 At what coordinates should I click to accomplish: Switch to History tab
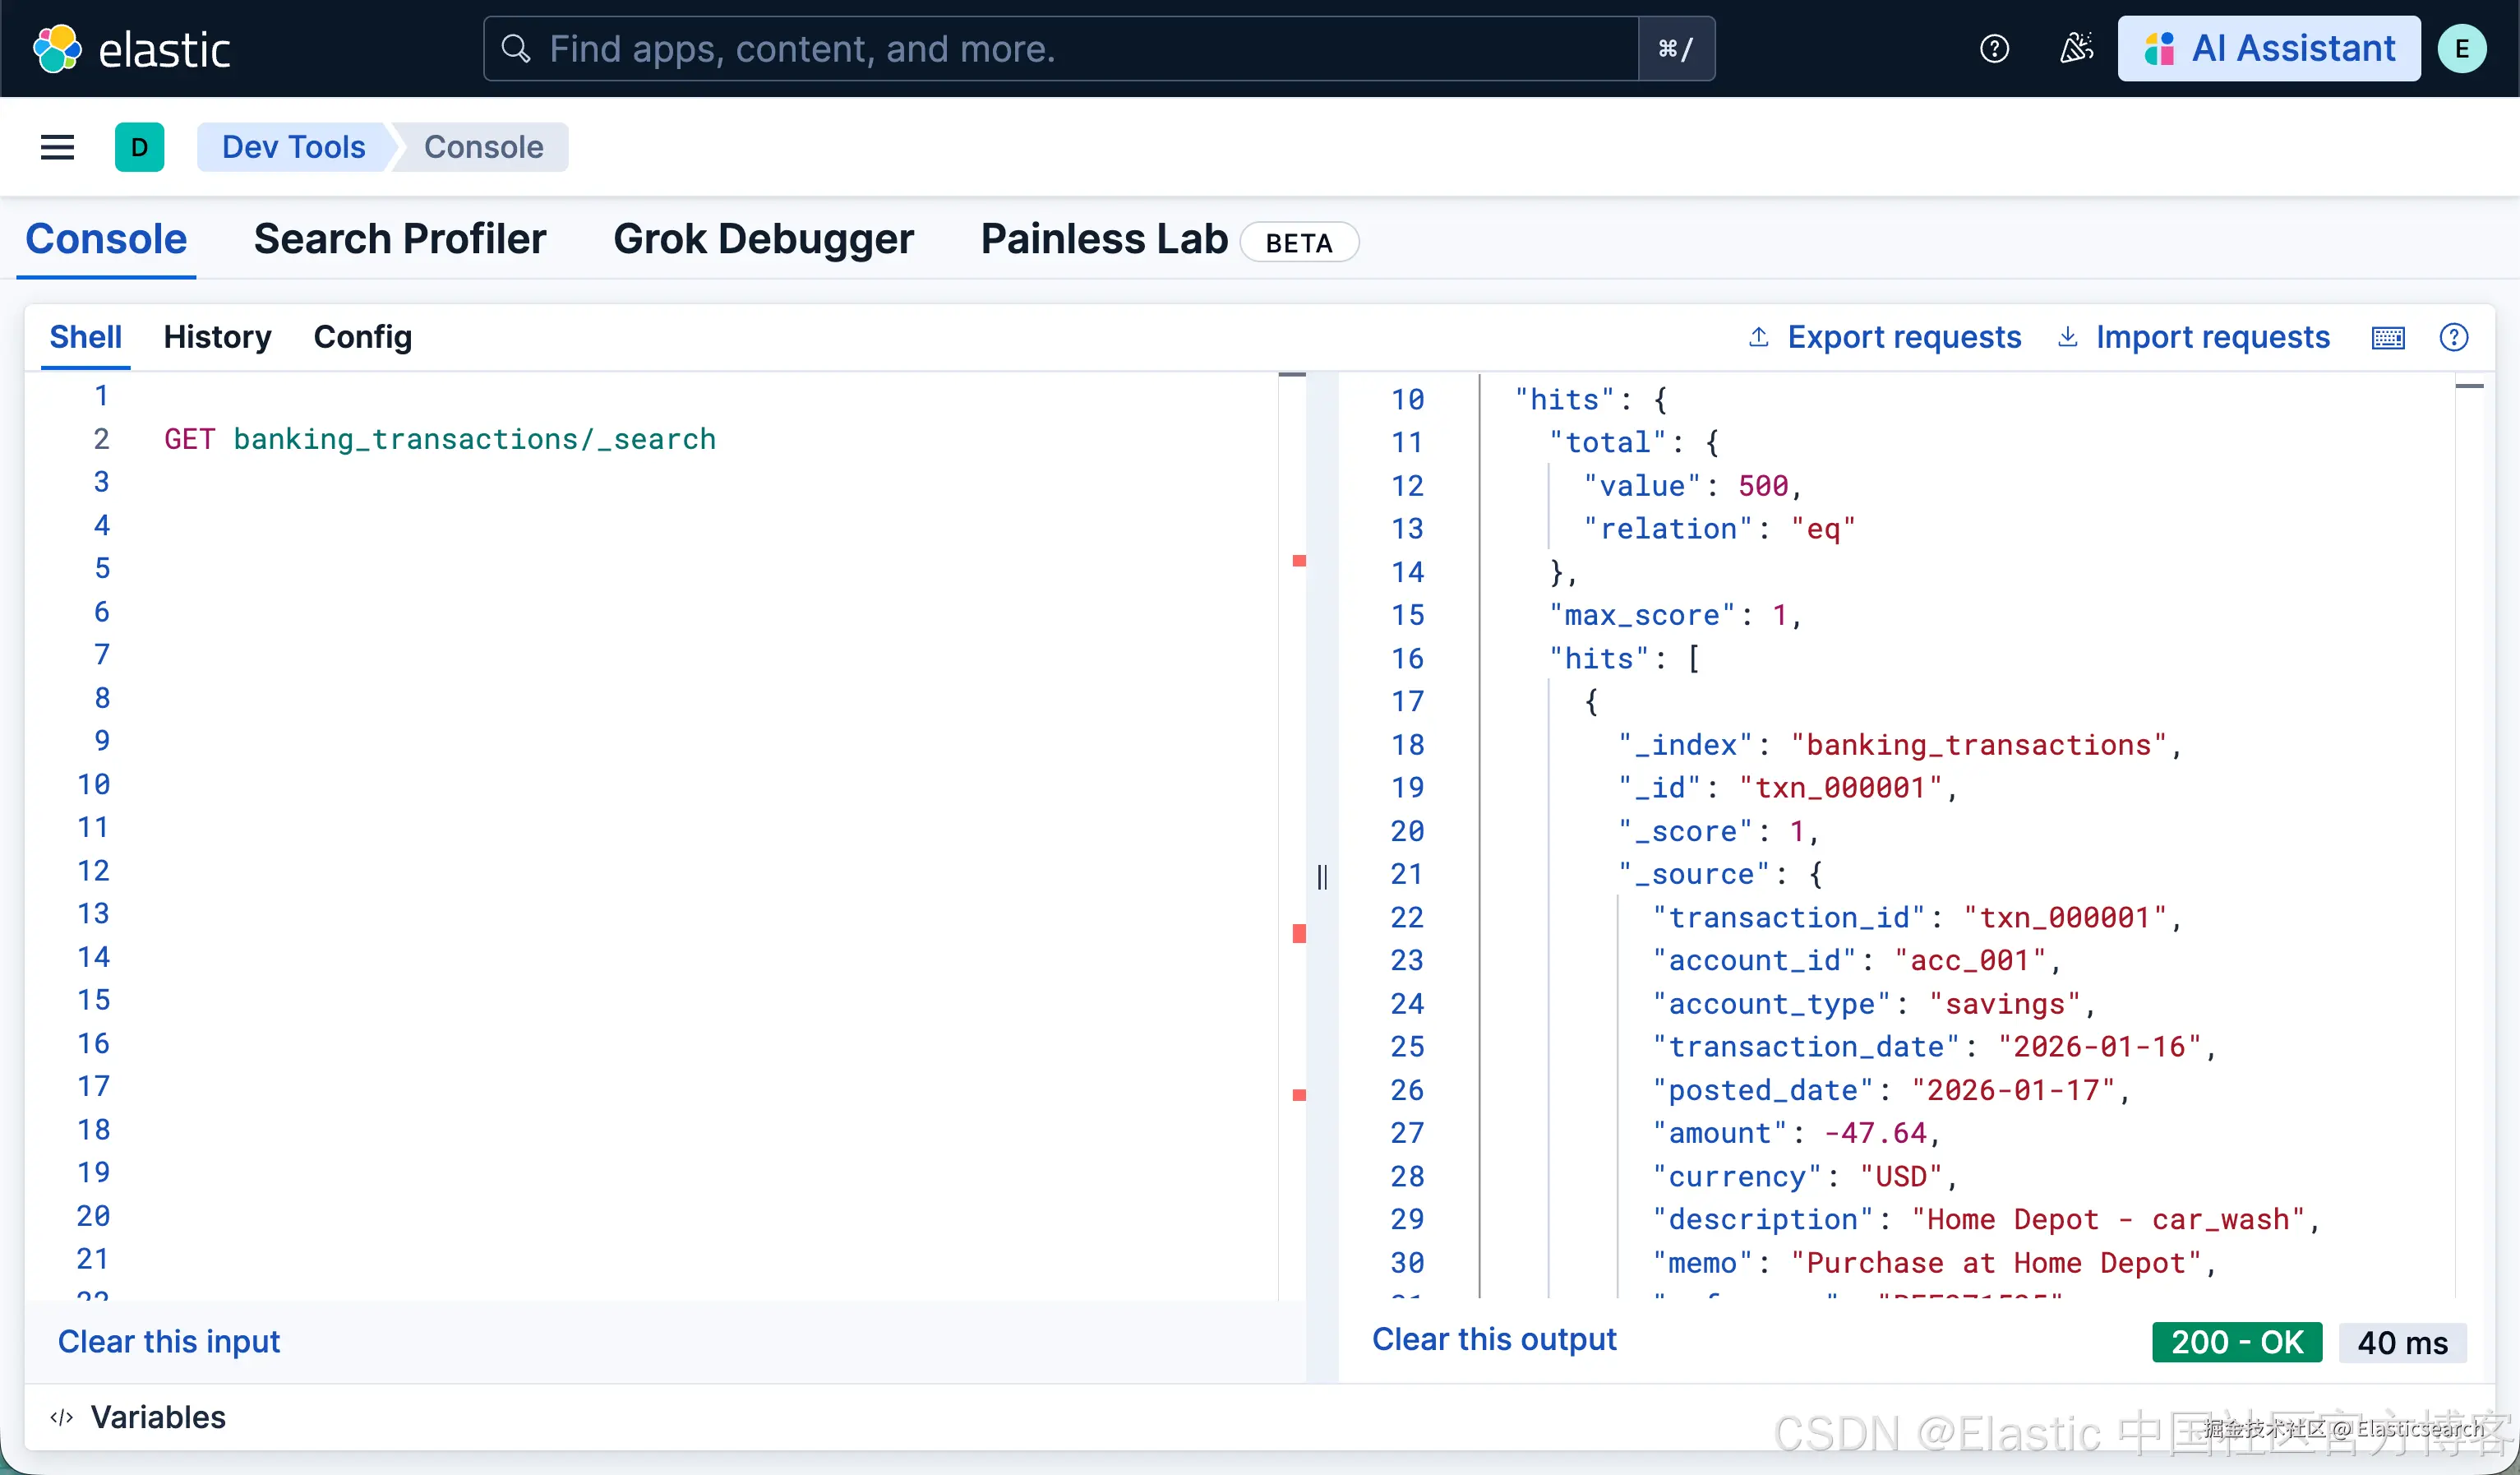(x=217, y=337)
